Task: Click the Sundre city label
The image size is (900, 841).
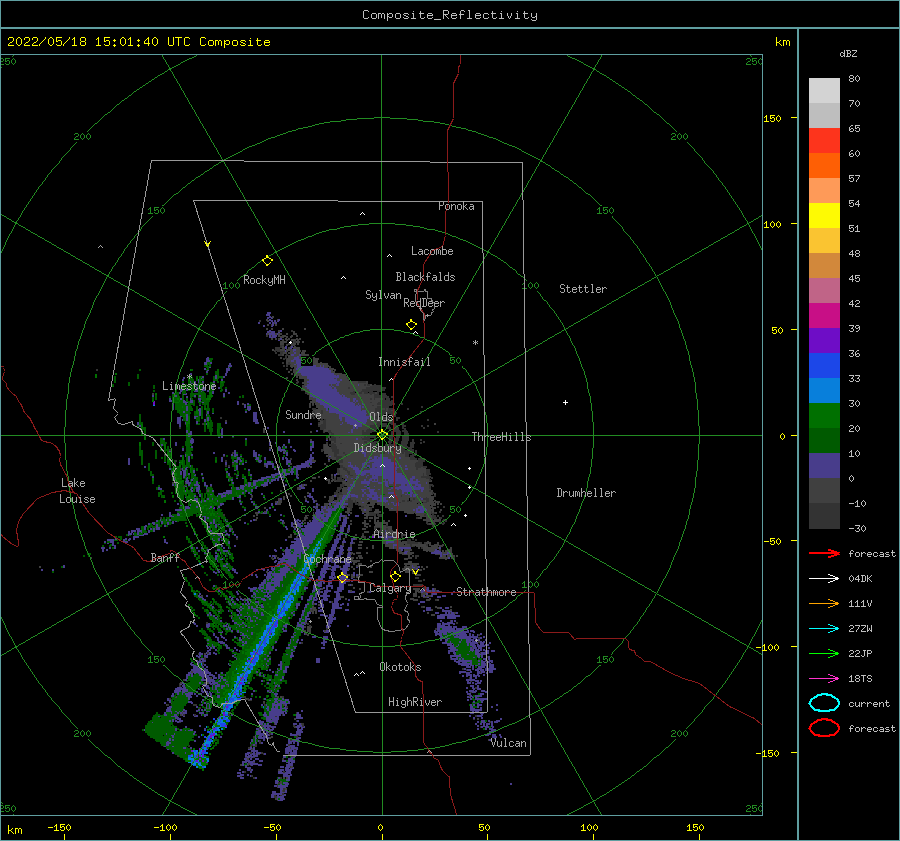Action: pos(303,414)
